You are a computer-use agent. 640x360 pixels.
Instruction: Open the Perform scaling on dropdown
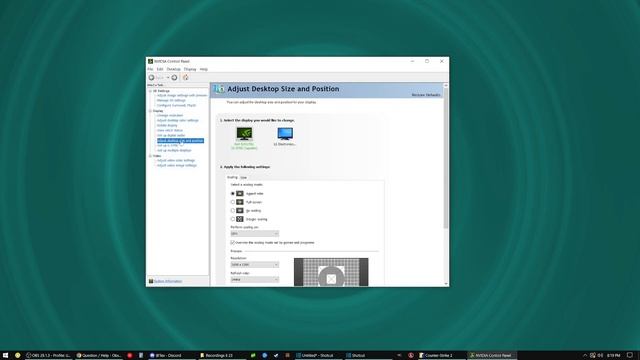point(255,233)
